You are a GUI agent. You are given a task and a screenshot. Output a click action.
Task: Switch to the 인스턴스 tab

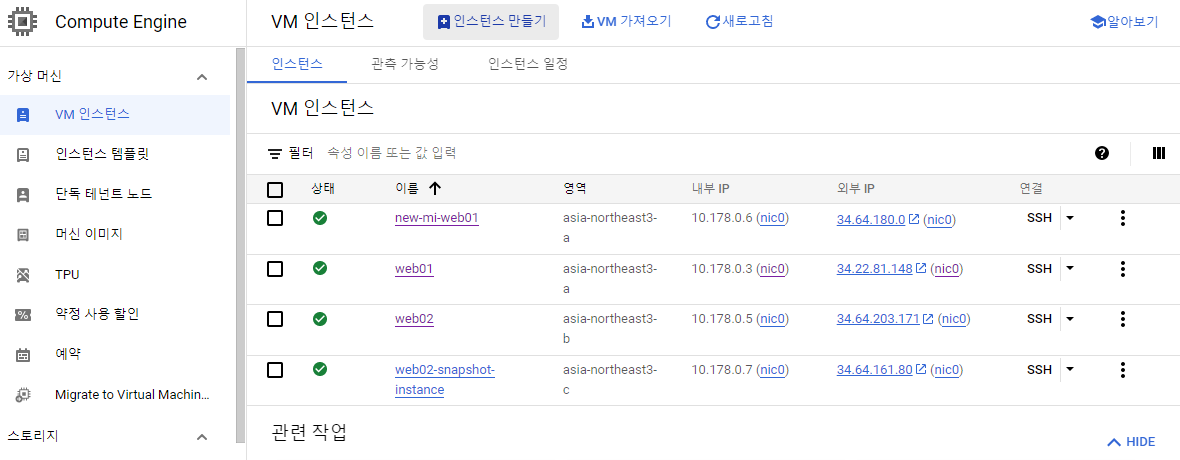297,64
